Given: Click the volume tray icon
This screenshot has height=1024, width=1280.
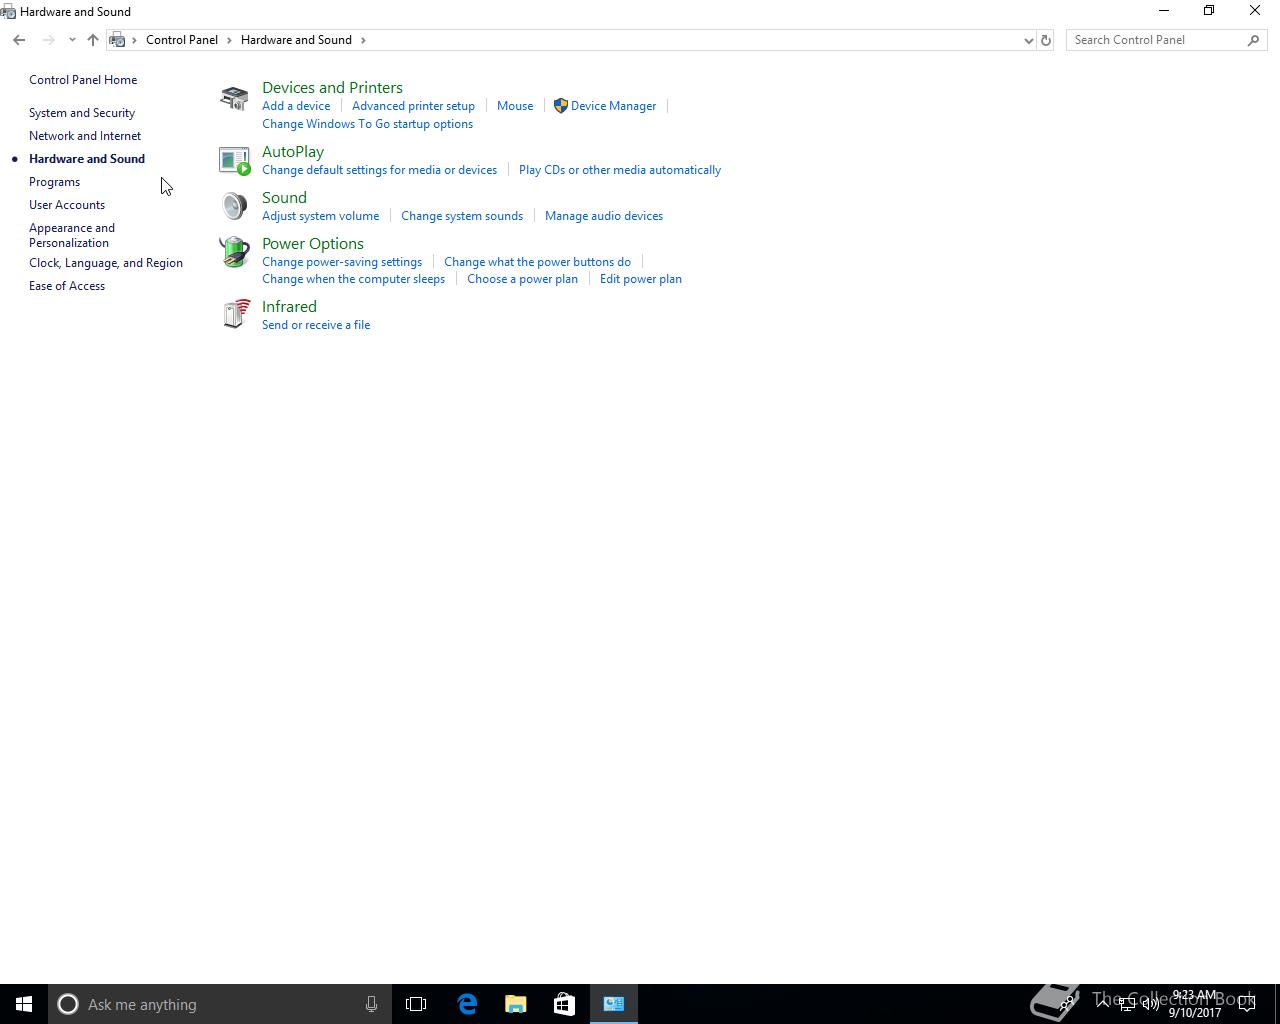Looking at the screenshot, I should click(x=1151, y=1004).
